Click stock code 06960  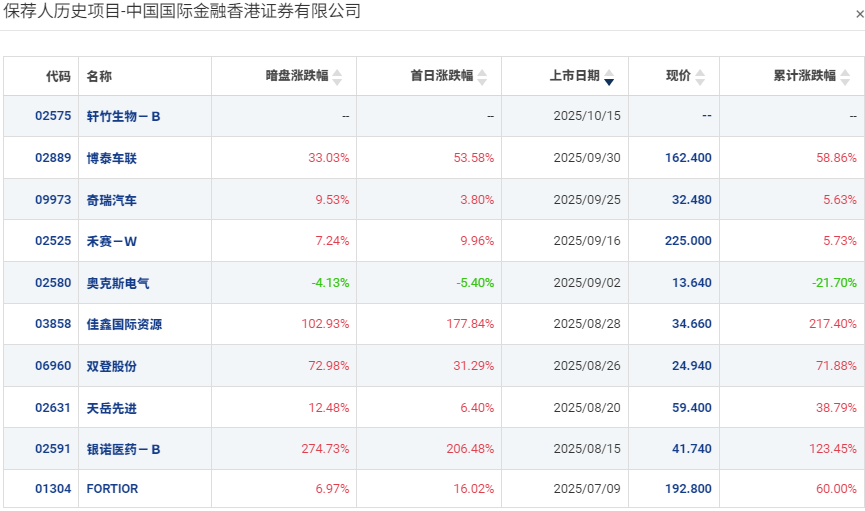click(x=53, y=366)
